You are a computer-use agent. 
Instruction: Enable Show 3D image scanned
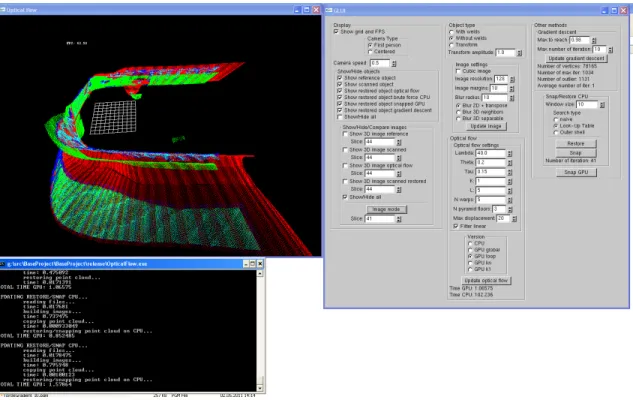(345, 149)
